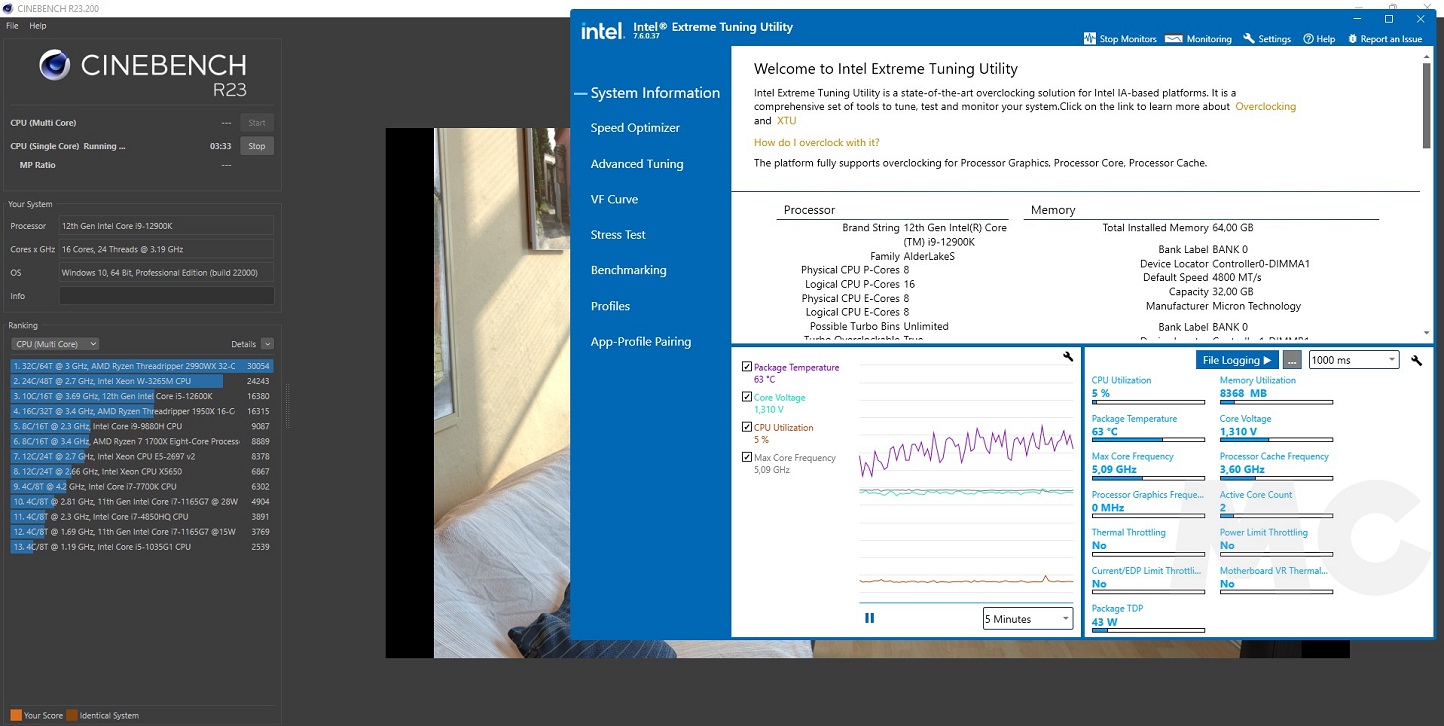Screen dimensions: 1444x726
Task: Click the Cinebench Info input field
Action: [x=166, y=296]
